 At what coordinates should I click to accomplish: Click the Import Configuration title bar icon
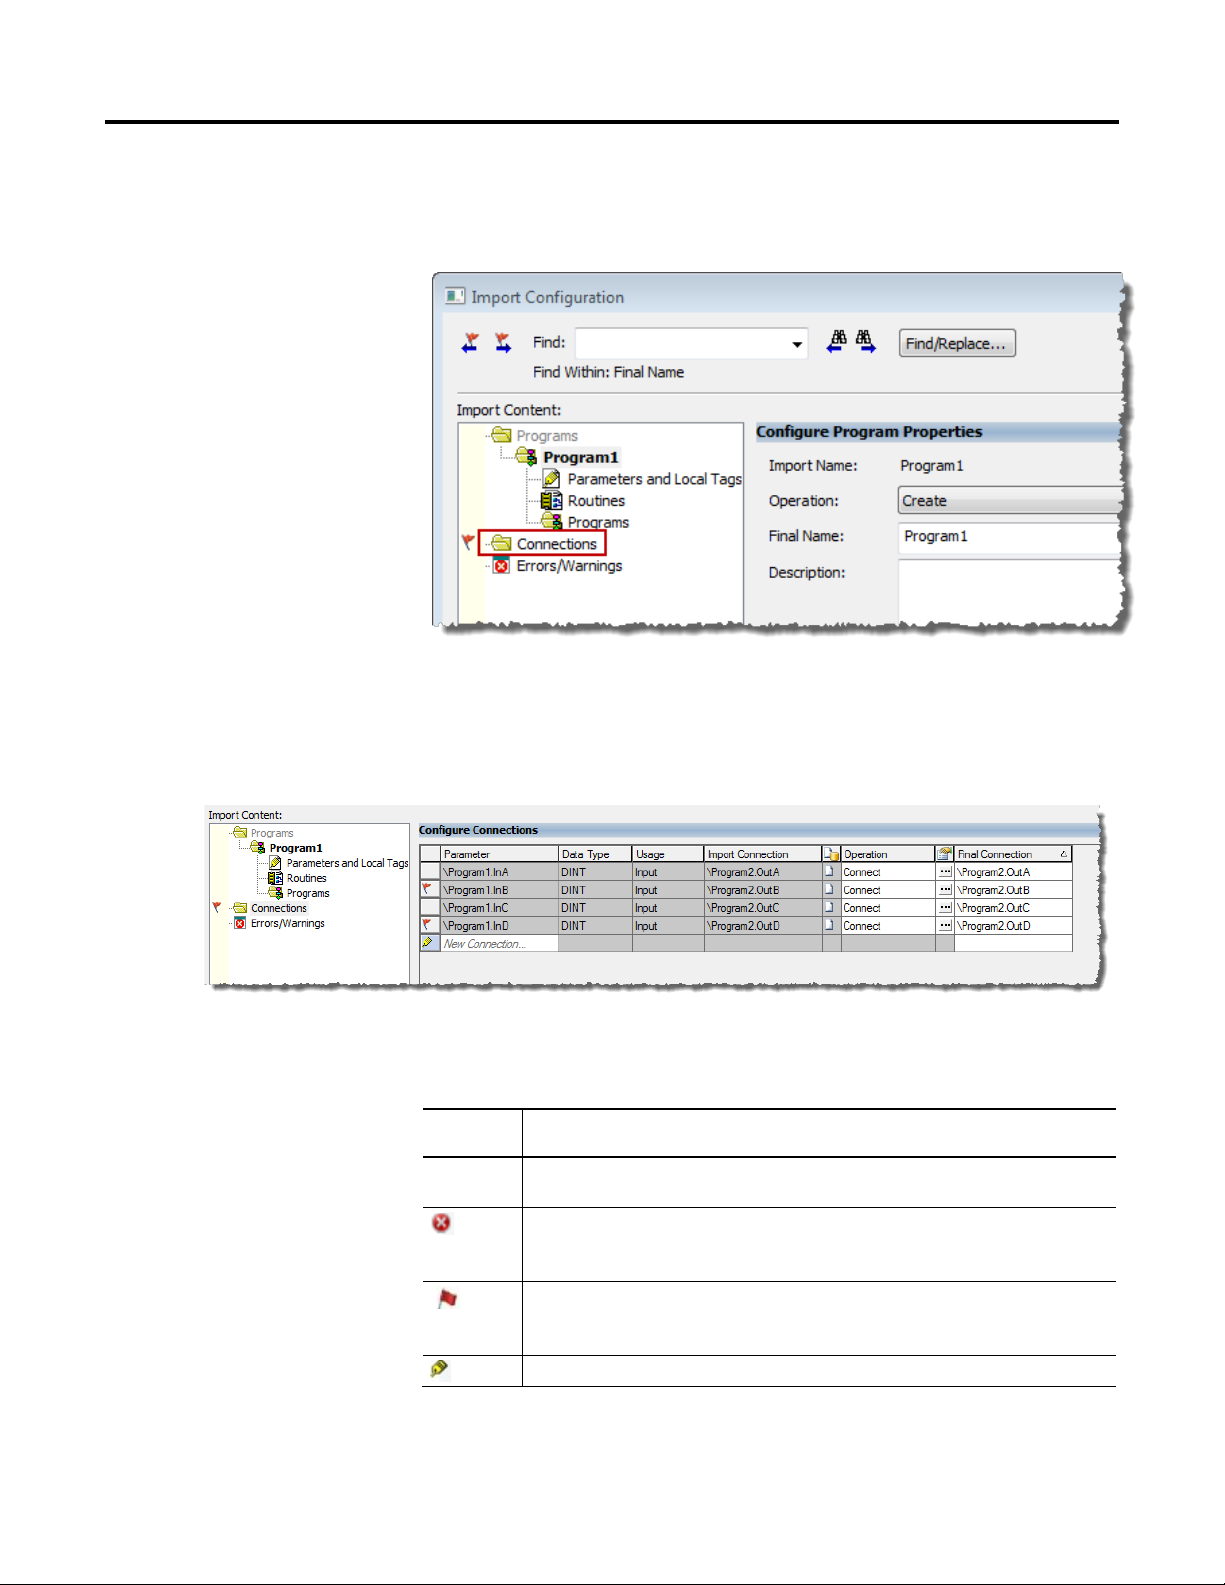click(455, 296)
